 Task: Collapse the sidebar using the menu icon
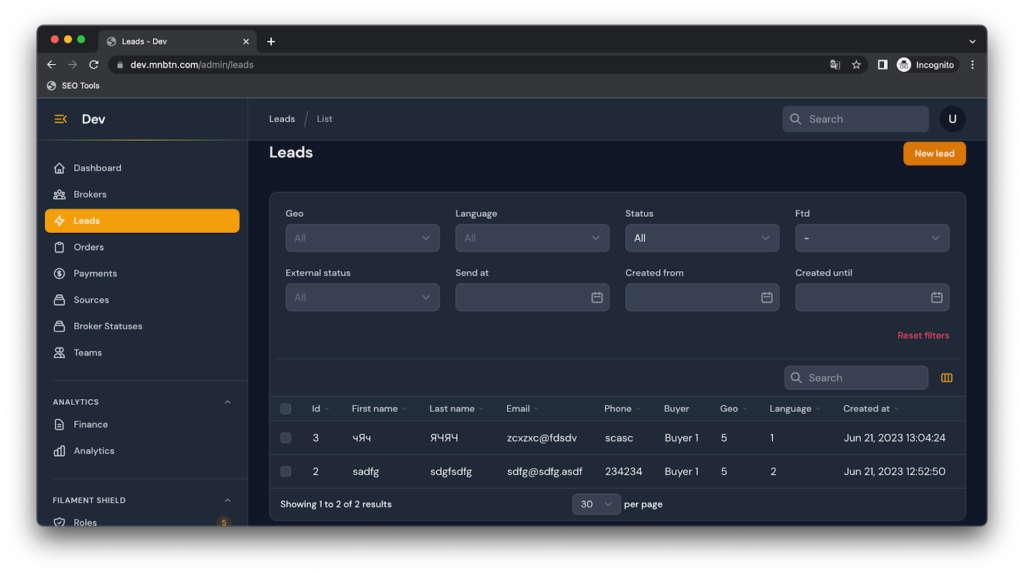(x=60, y=119)
